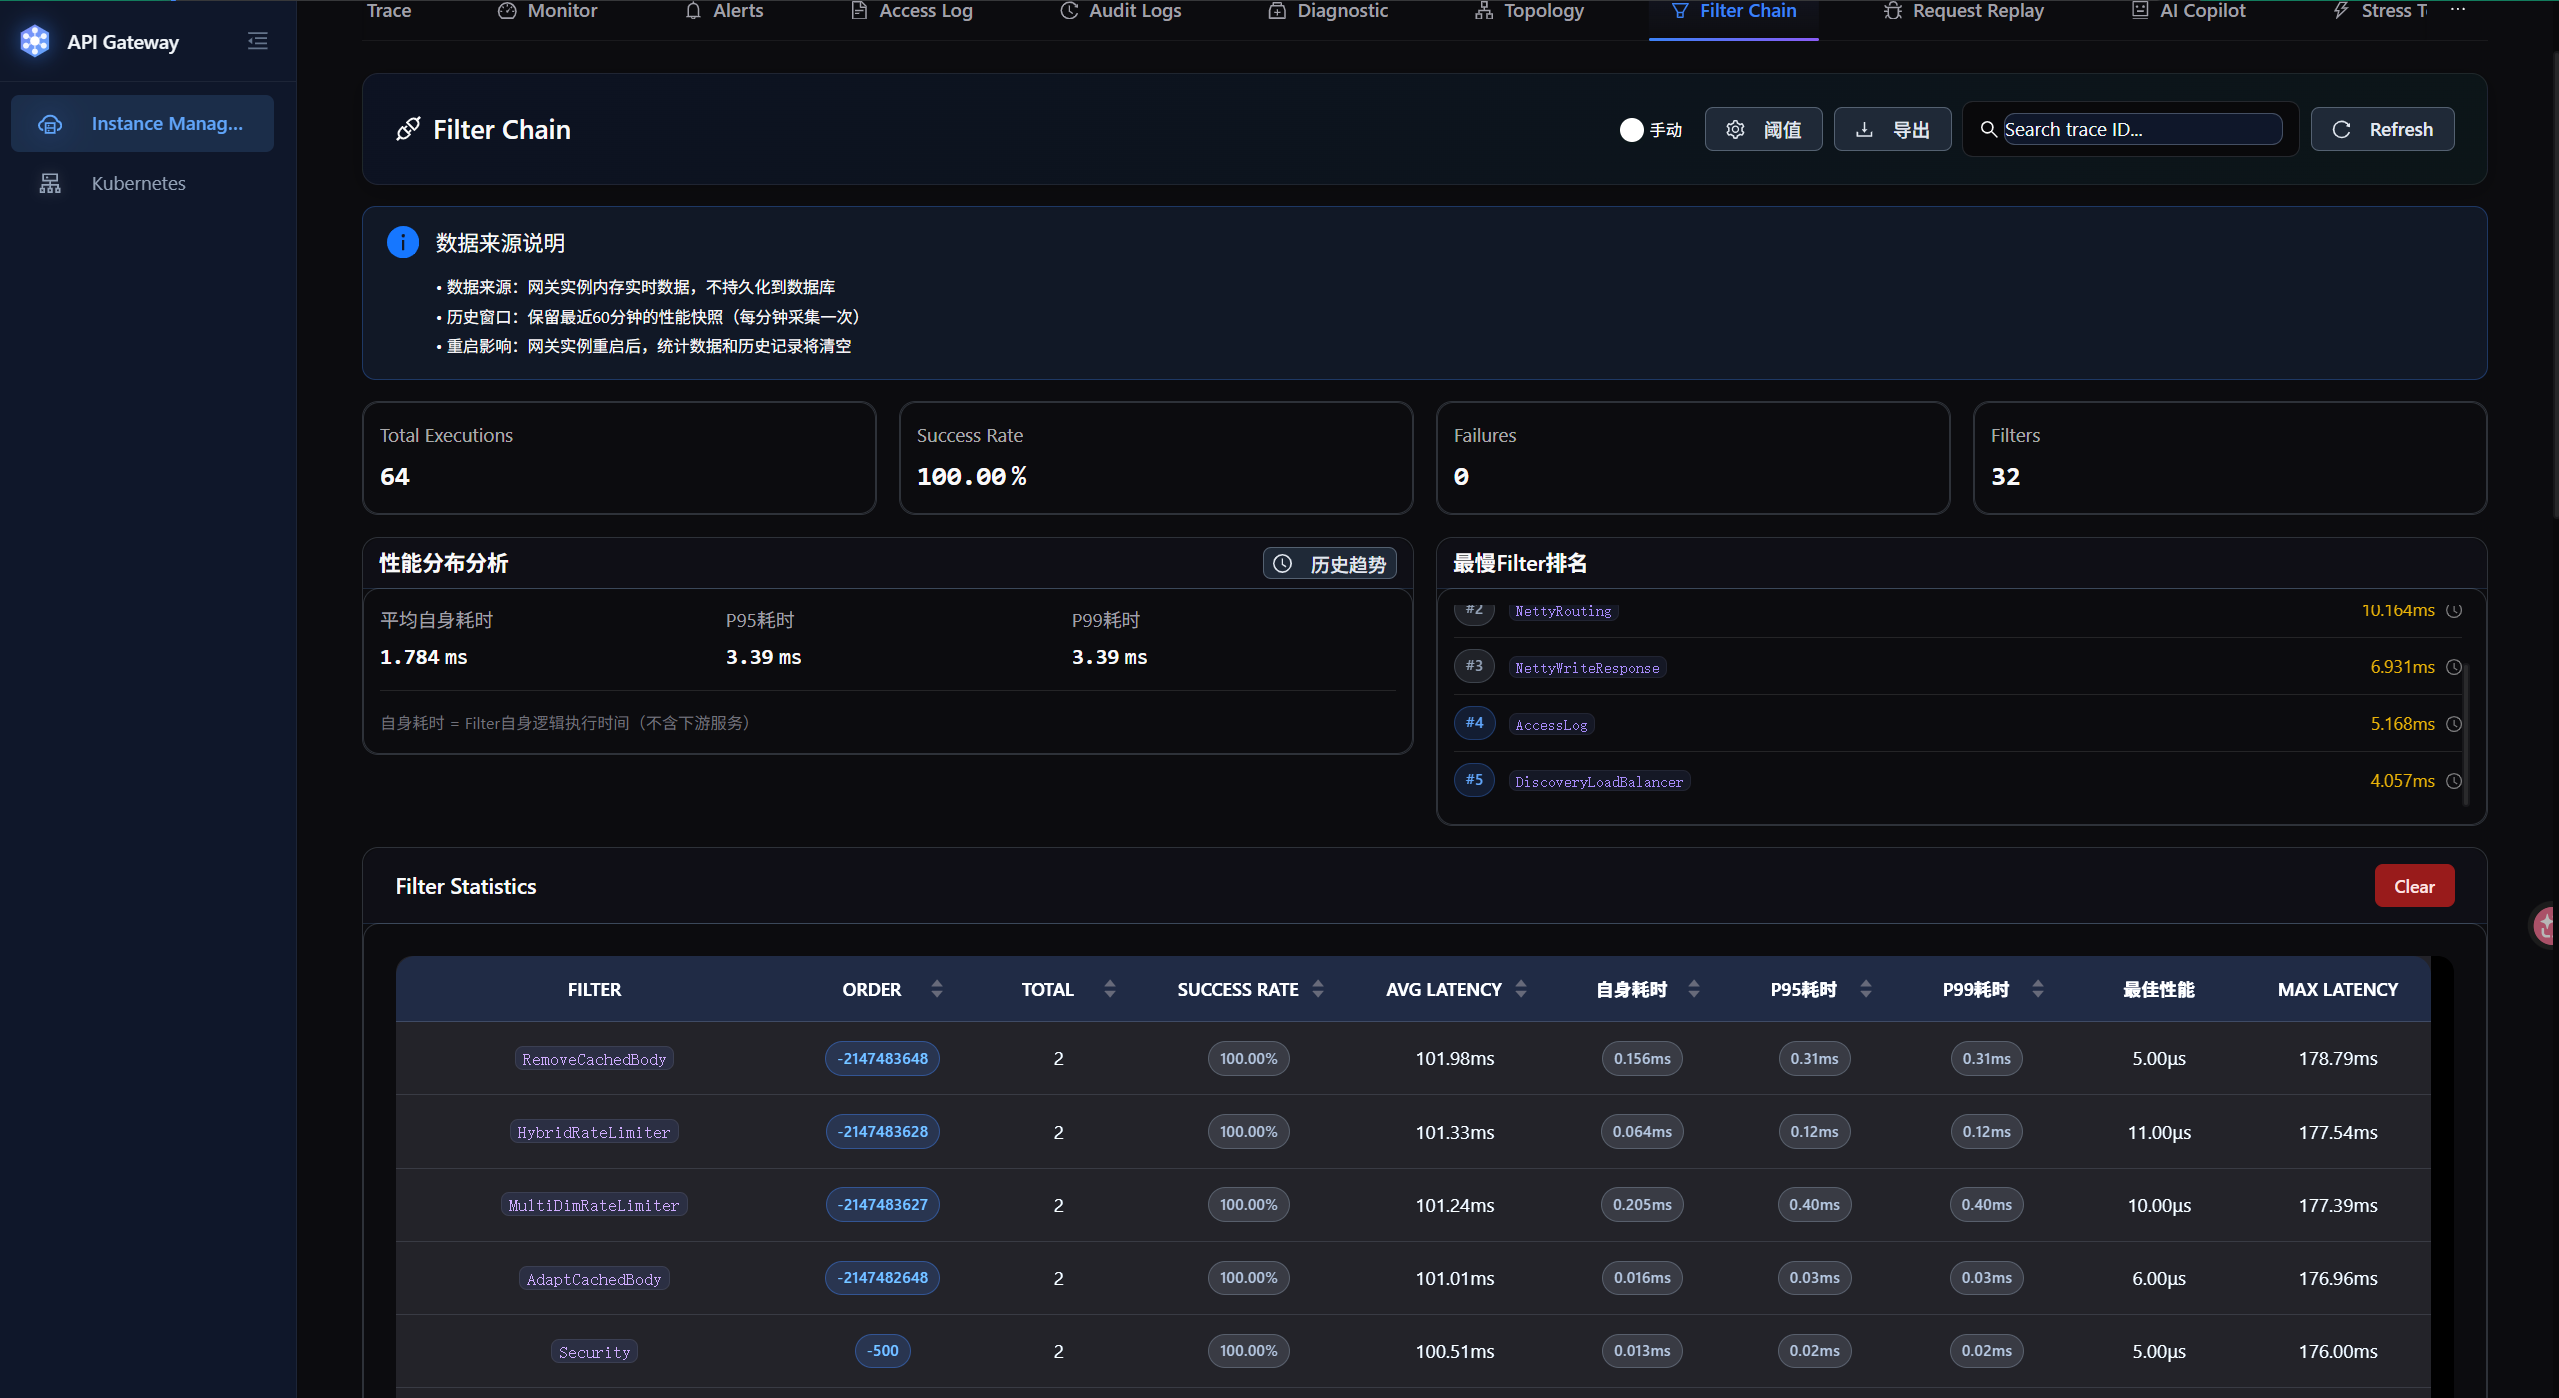
Task: Open the more tabs overflow menu
Action: click(x=2458, y=11)
